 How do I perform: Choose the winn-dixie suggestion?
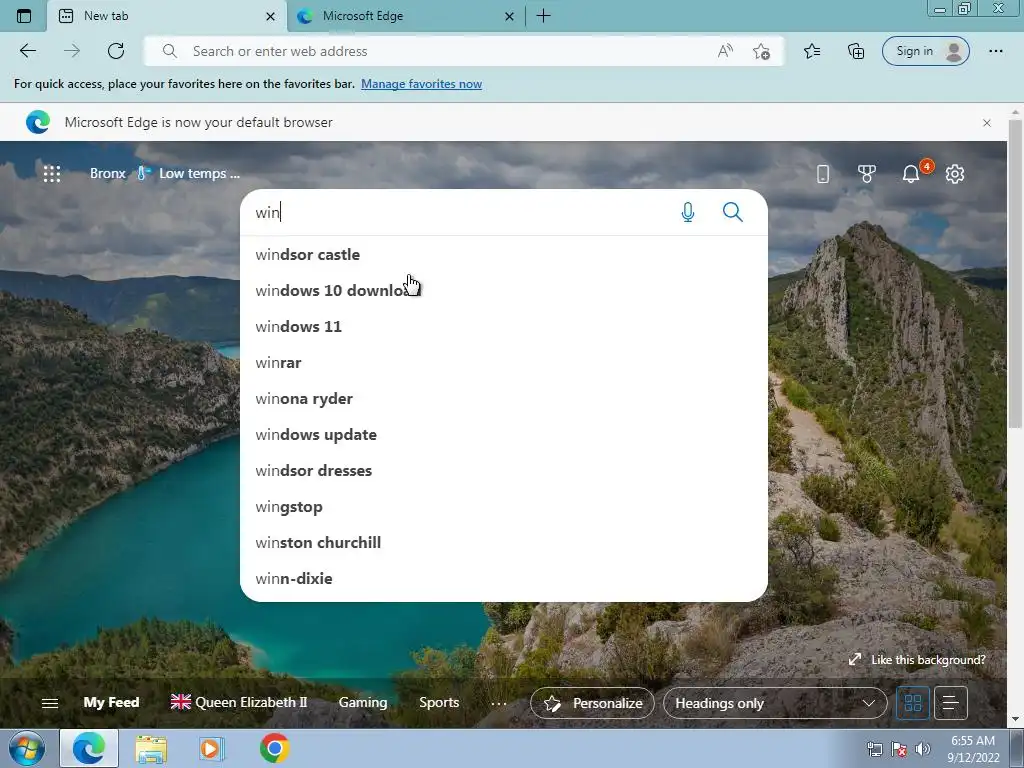click(504, 579)
